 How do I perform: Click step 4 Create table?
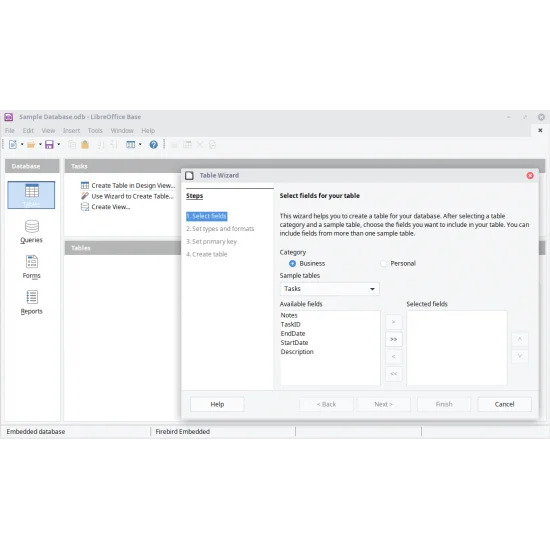[206, 254]
